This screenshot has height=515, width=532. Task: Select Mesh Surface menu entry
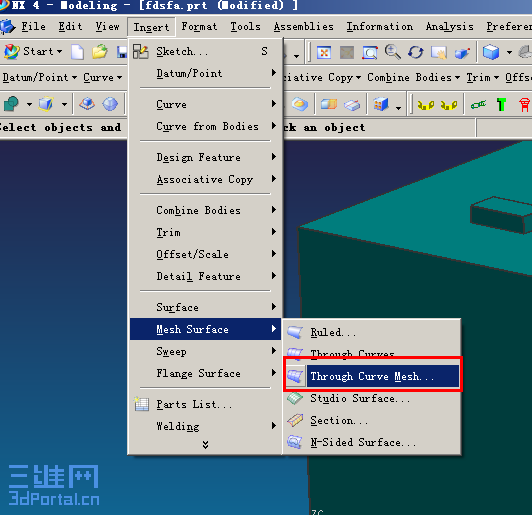point(205,329)
